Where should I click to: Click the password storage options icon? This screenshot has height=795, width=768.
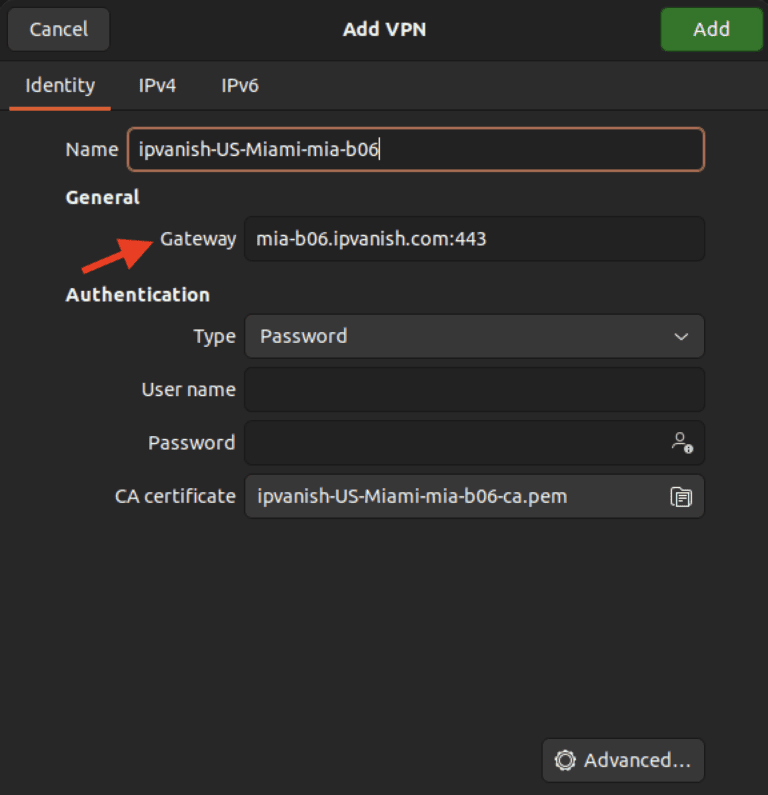click(682, 443)
